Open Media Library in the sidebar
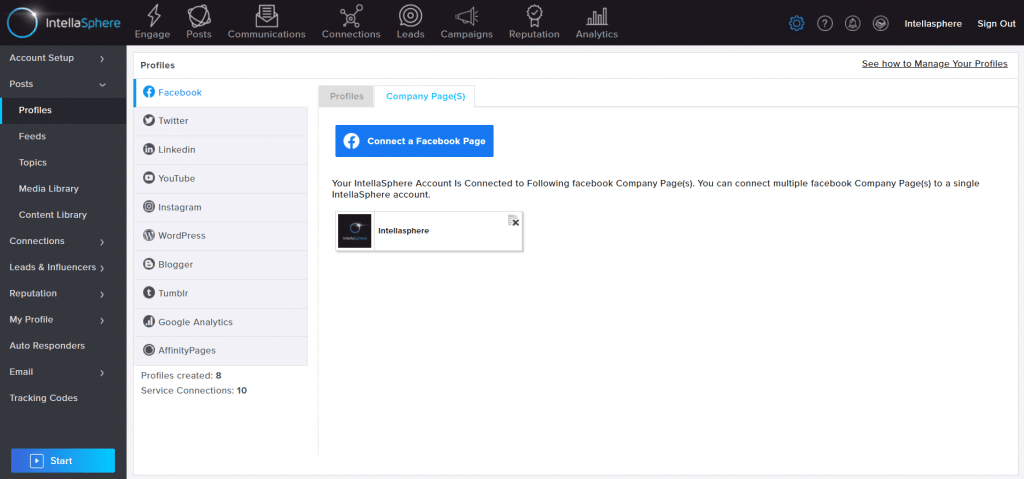 pyautogui.click(x=63, y=189)
